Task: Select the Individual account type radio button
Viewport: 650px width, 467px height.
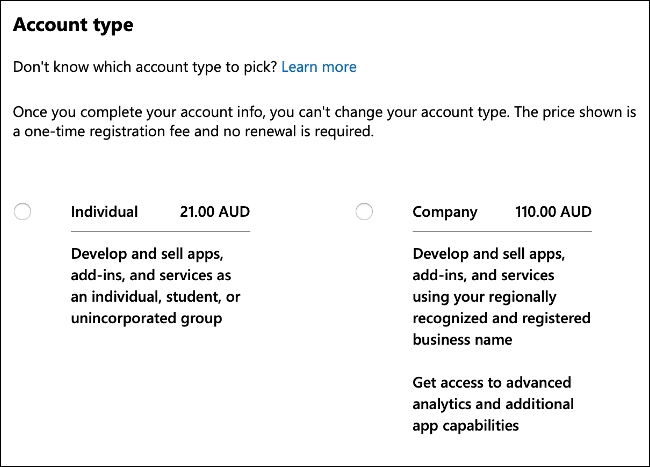Action: click(x=23, y=211)
